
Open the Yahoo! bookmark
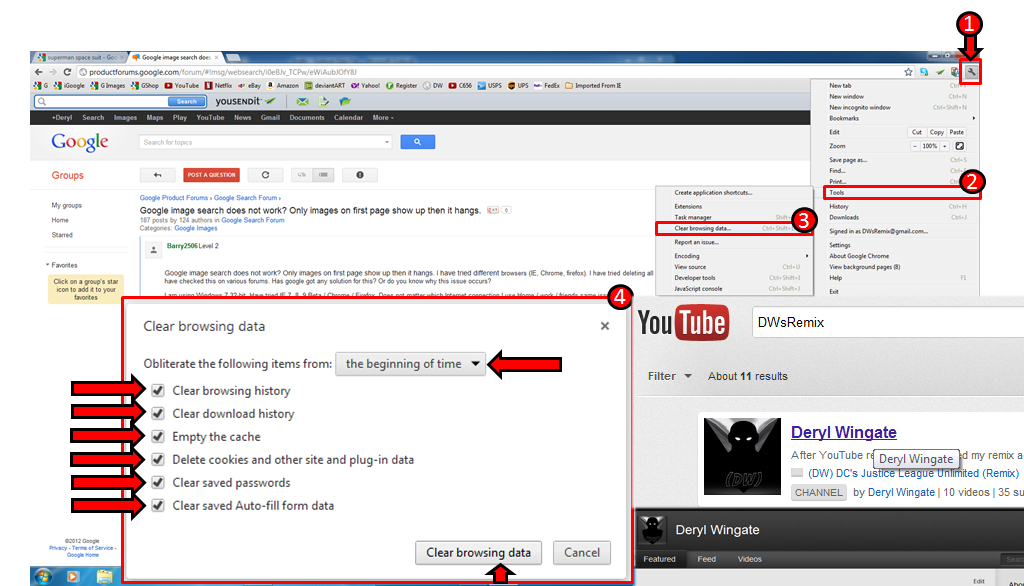coord(365,86)
